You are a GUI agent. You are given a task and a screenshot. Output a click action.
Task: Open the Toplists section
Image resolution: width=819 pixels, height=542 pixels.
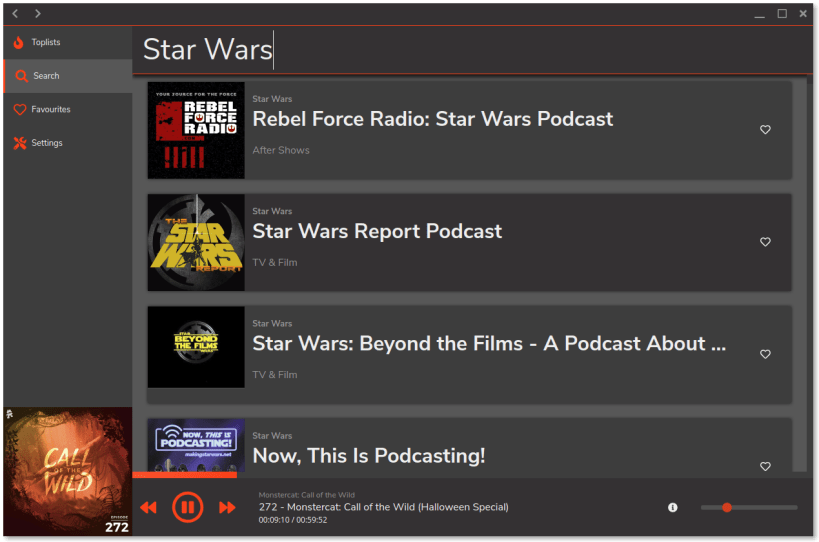coord(68,42)
